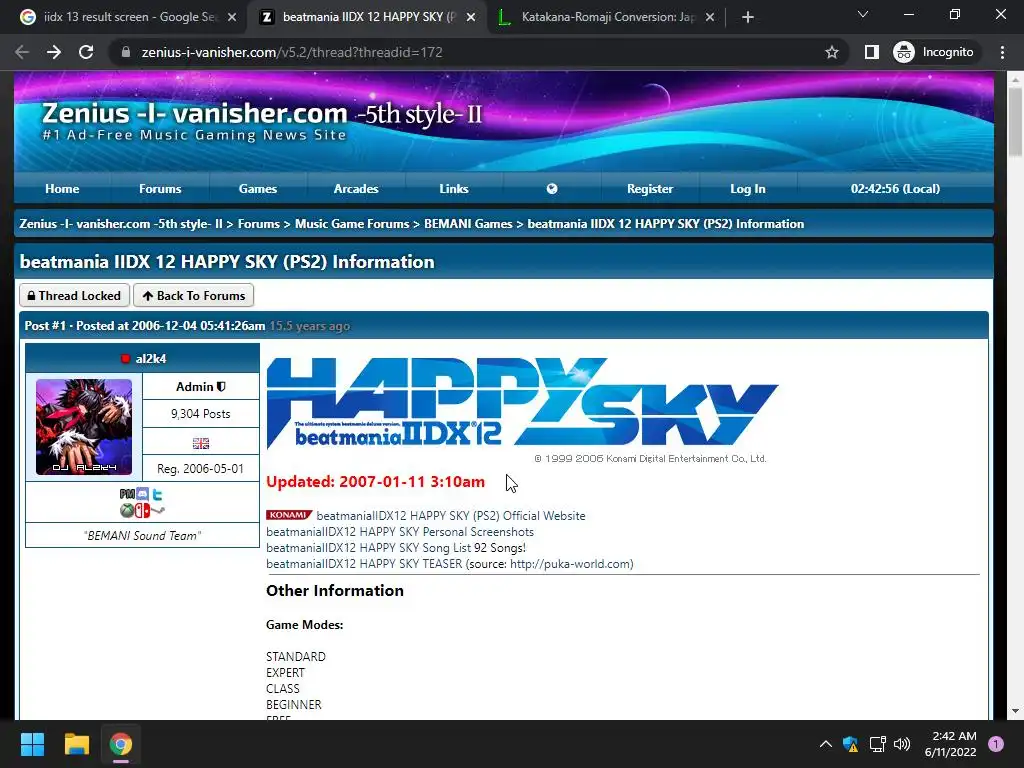Screen dimensions: 1024x768
Task: Open HAPPY SKY Personal Screenshots link
Action: pyautogui.click(x=400, y=532)
